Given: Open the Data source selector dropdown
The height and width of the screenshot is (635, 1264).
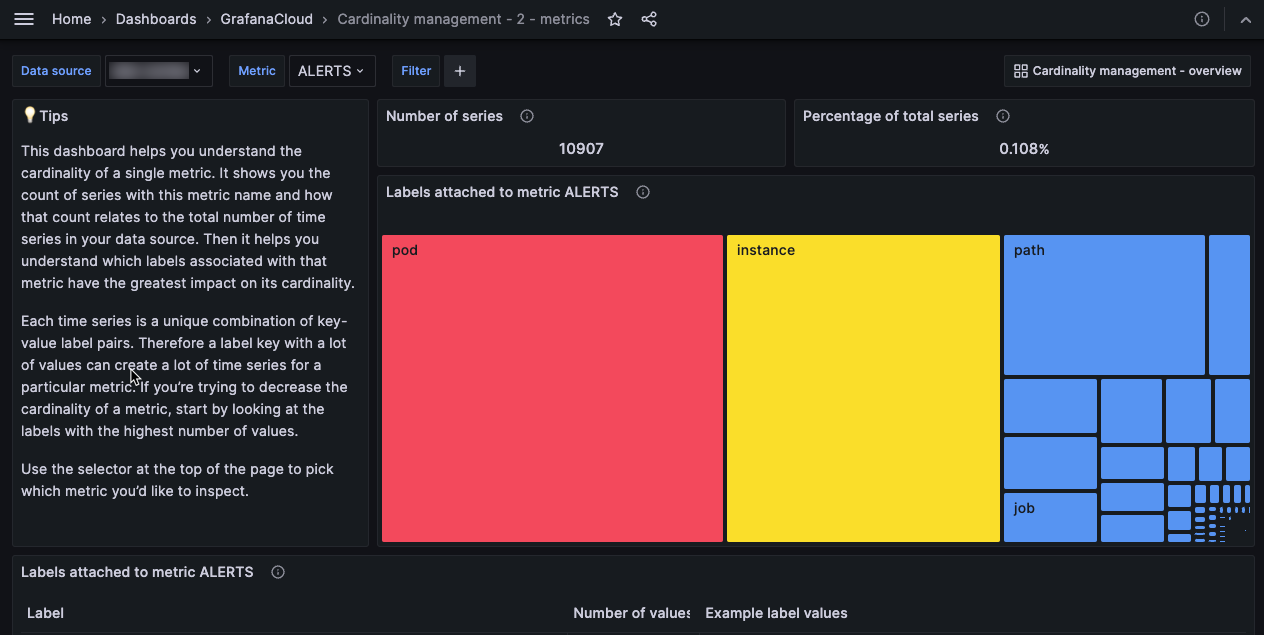Looking at the screenshot, I should [x=56, y=70].
